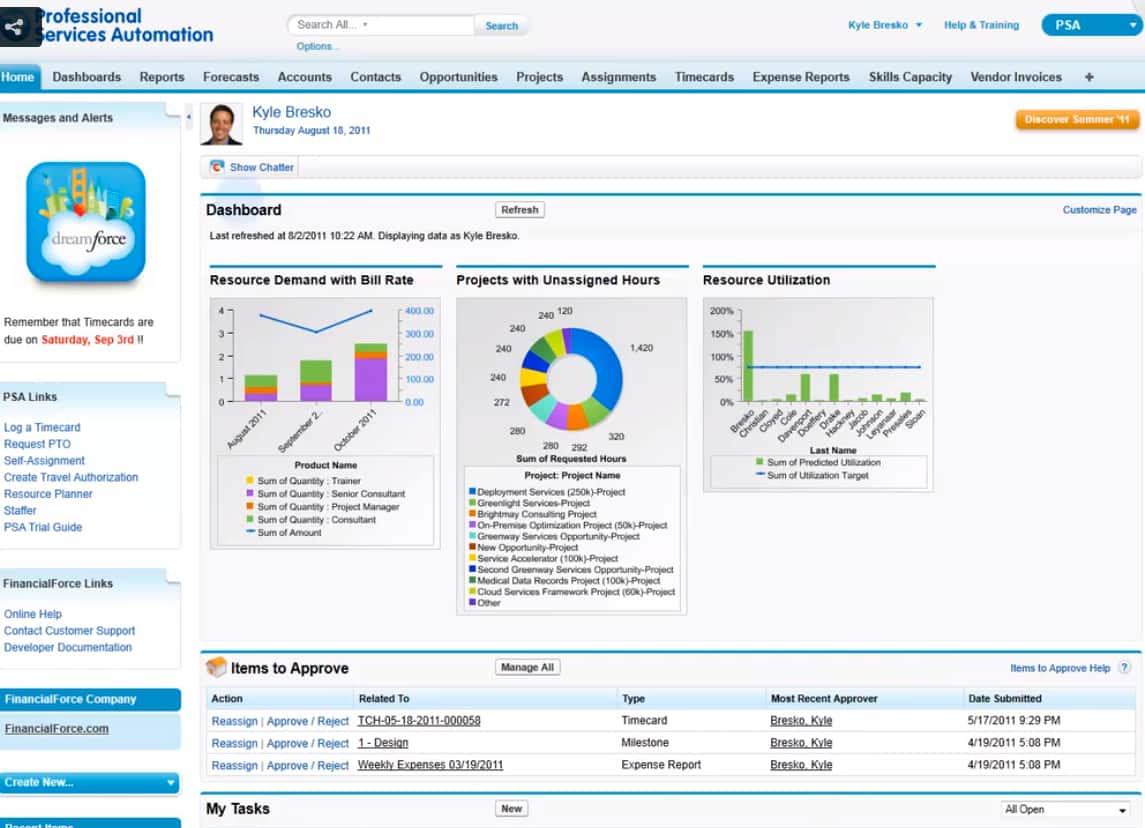
Task: Open Bresko, Kyle approver link in Timecard row
Action: click(801, 721)
